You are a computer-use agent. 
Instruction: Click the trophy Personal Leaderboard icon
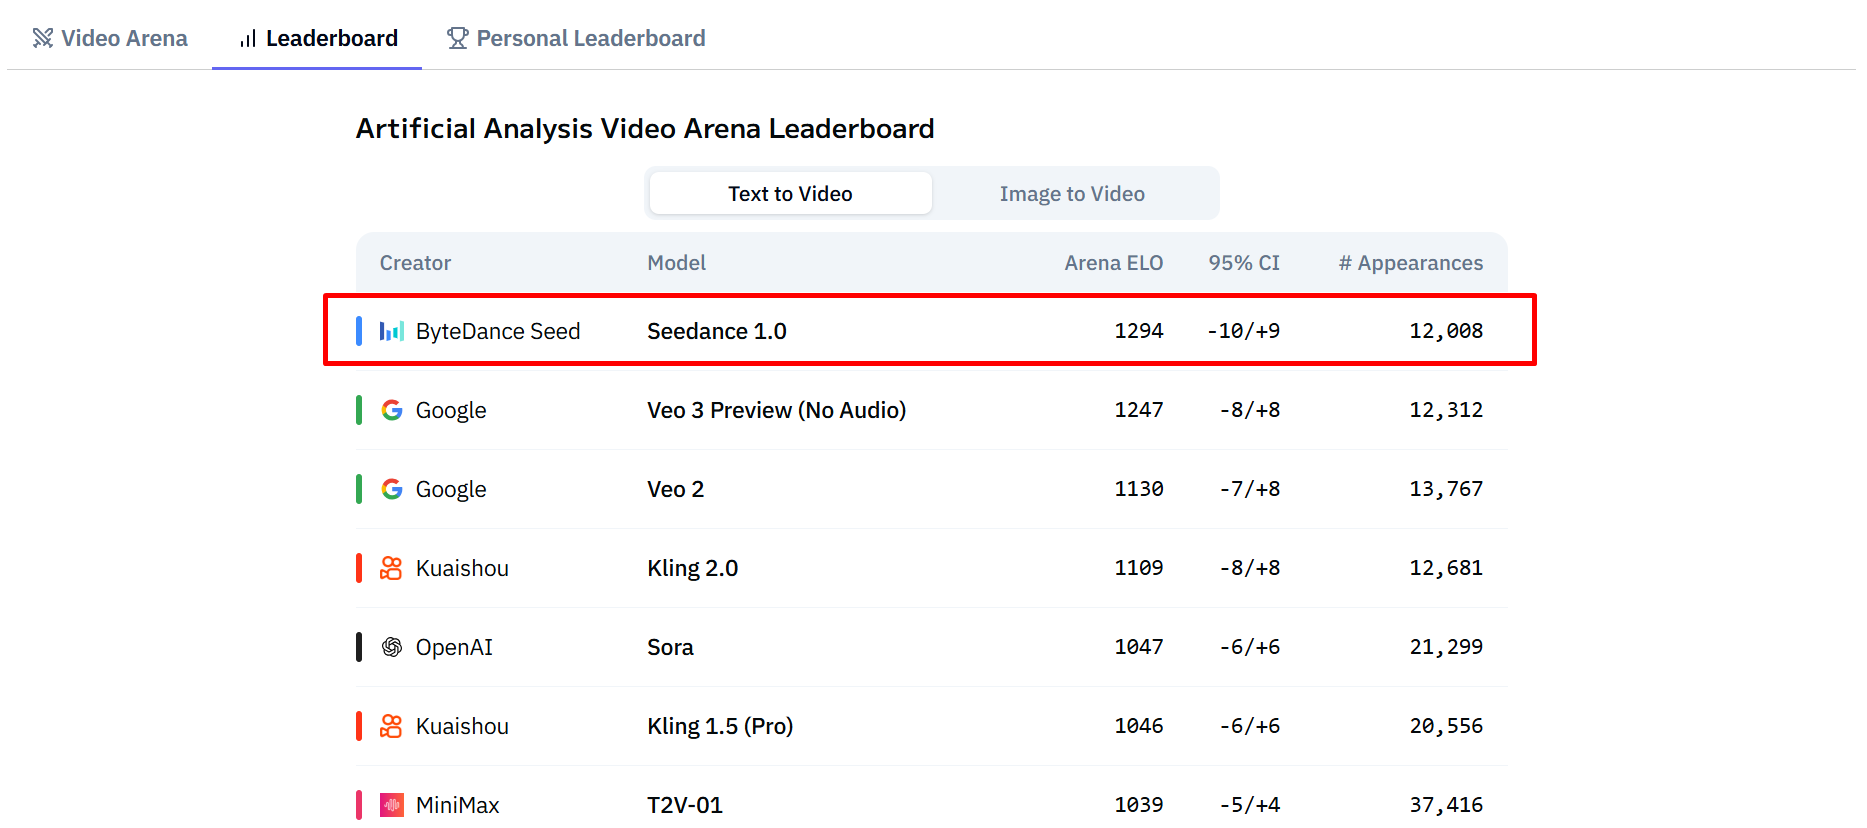point(458,38)
